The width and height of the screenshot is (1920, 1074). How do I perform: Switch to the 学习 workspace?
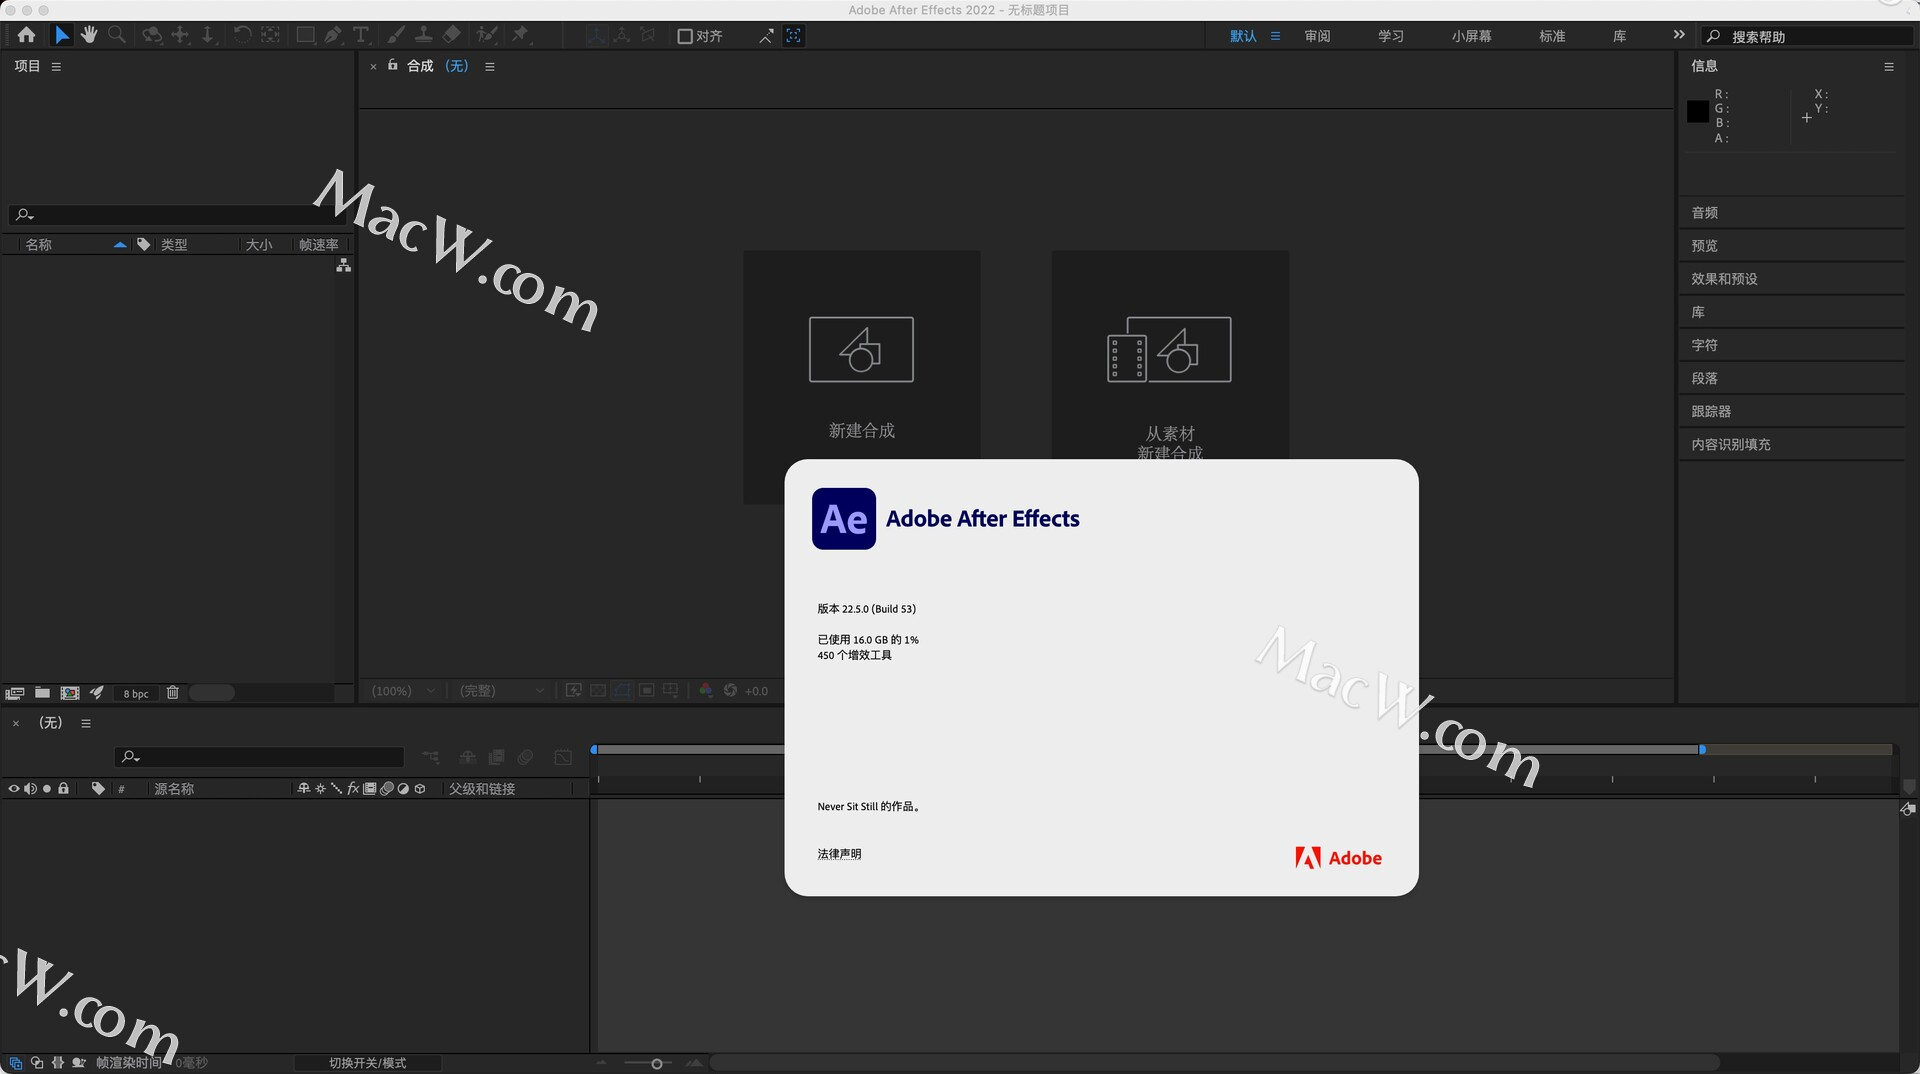1391,36
